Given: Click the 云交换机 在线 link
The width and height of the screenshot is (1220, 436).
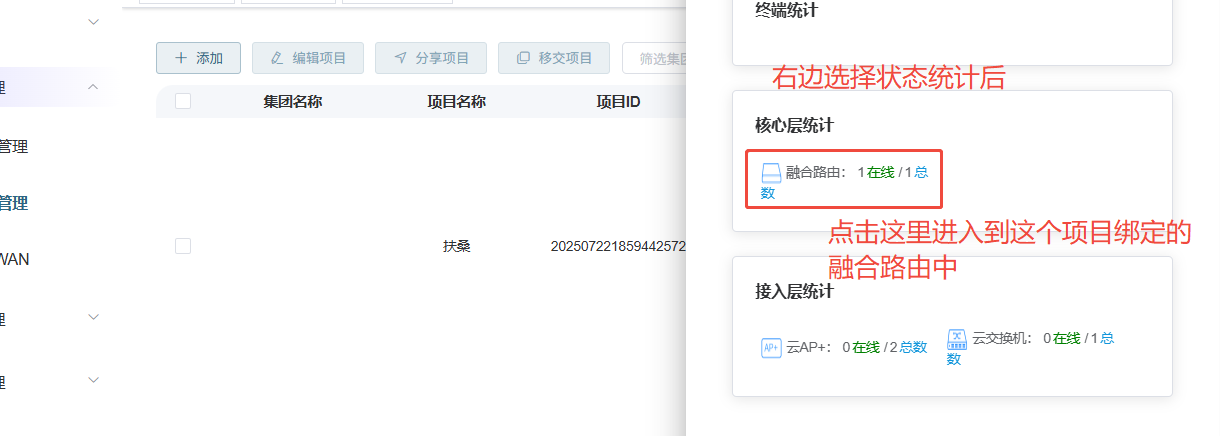Looking at the screenshot, I should [x=1066, y=338].
